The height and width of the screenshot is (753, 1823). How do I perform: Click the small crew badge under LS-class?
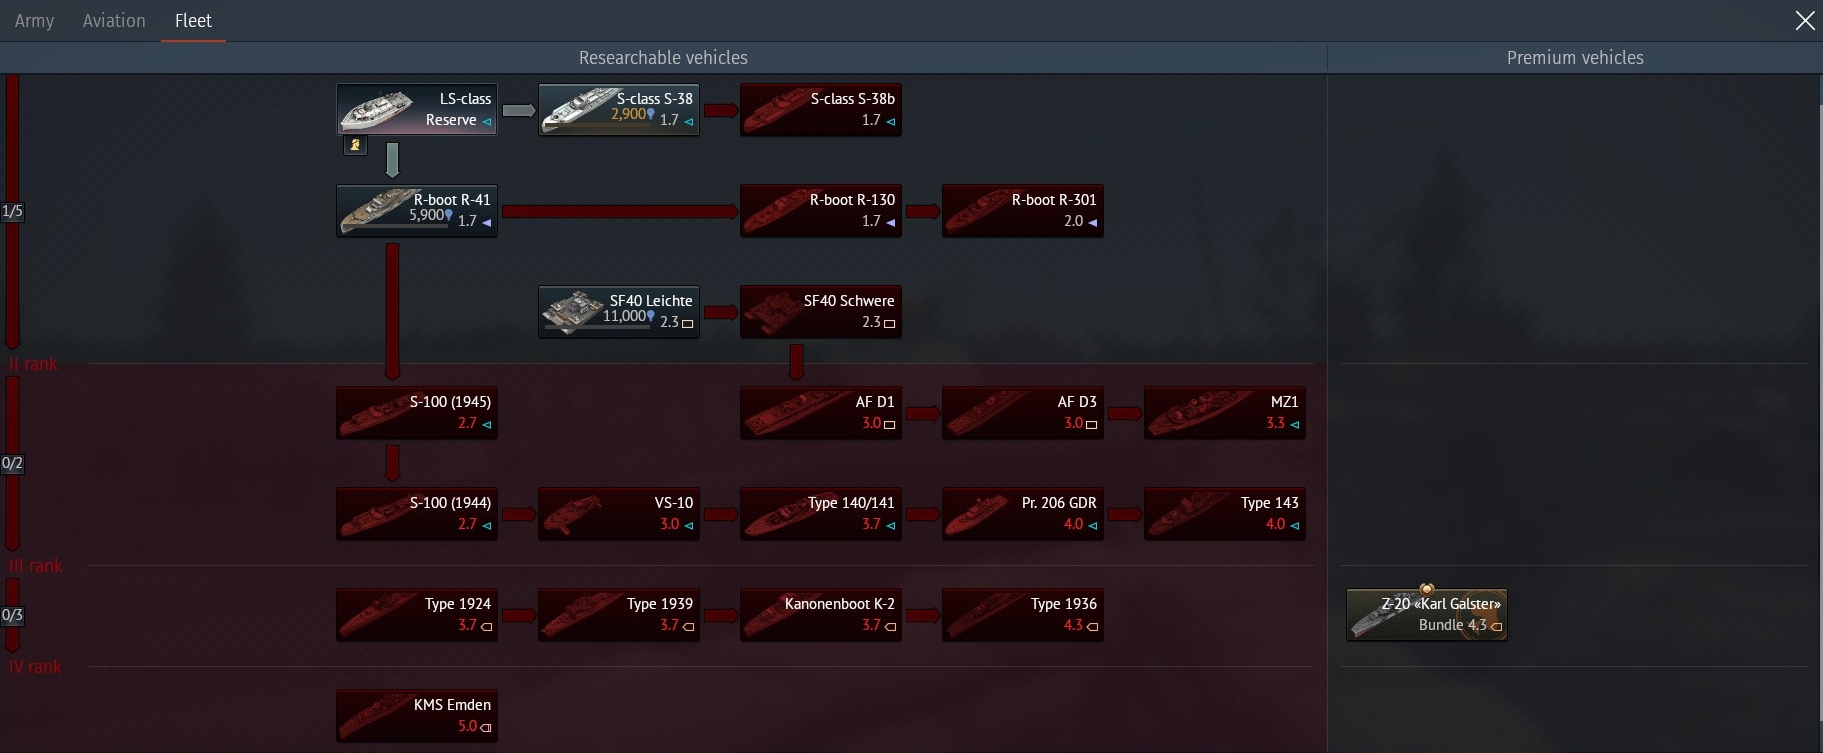355,146
